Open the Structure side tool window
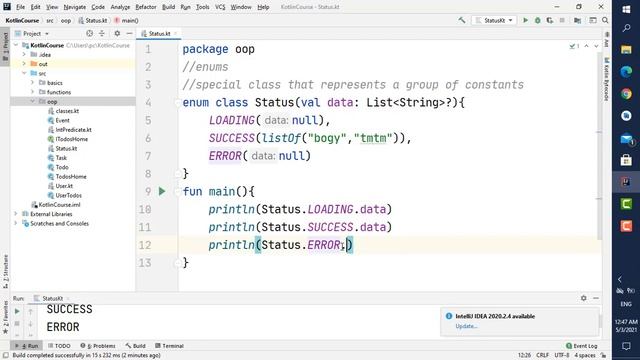 point(5,271)
